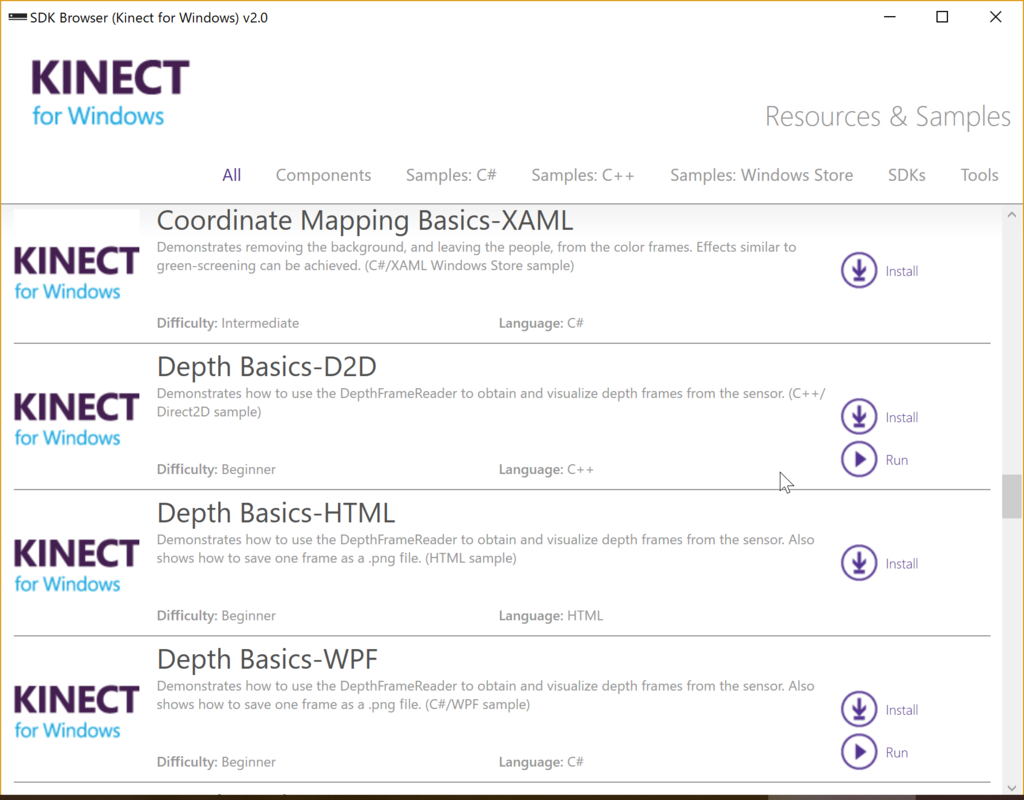Switch to the SDKs tab
Screen dimensions: 1024x800
[x=906, y=175]
